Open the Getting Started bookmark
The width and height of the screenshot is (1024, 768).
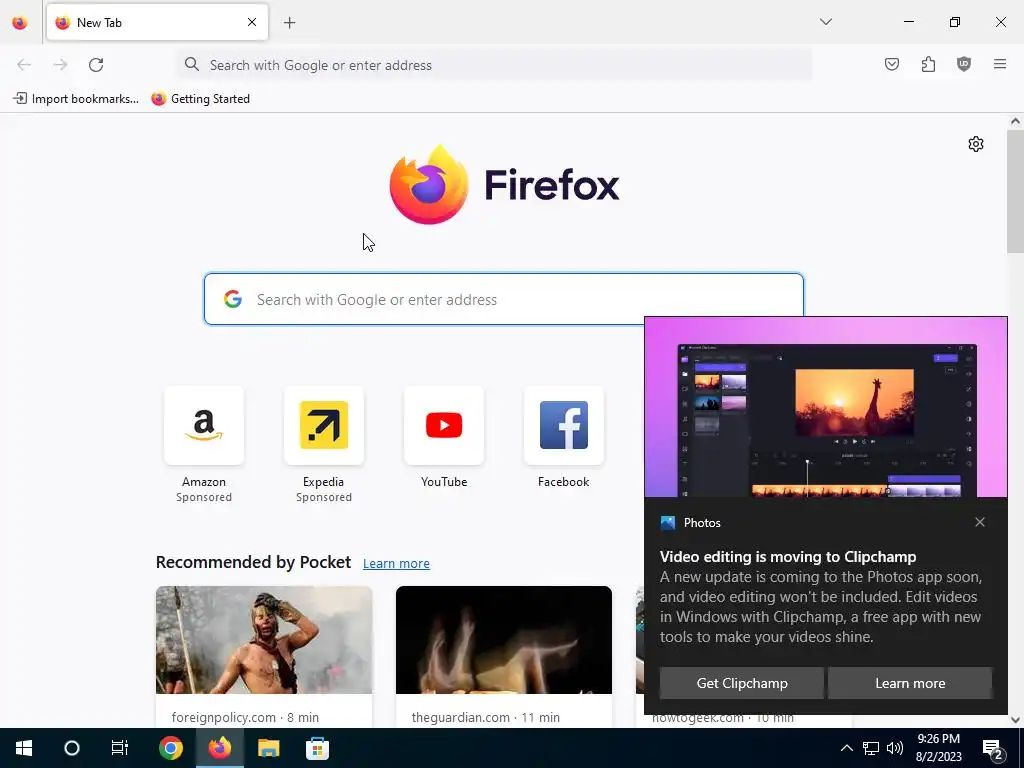click(x=200, y=99)
